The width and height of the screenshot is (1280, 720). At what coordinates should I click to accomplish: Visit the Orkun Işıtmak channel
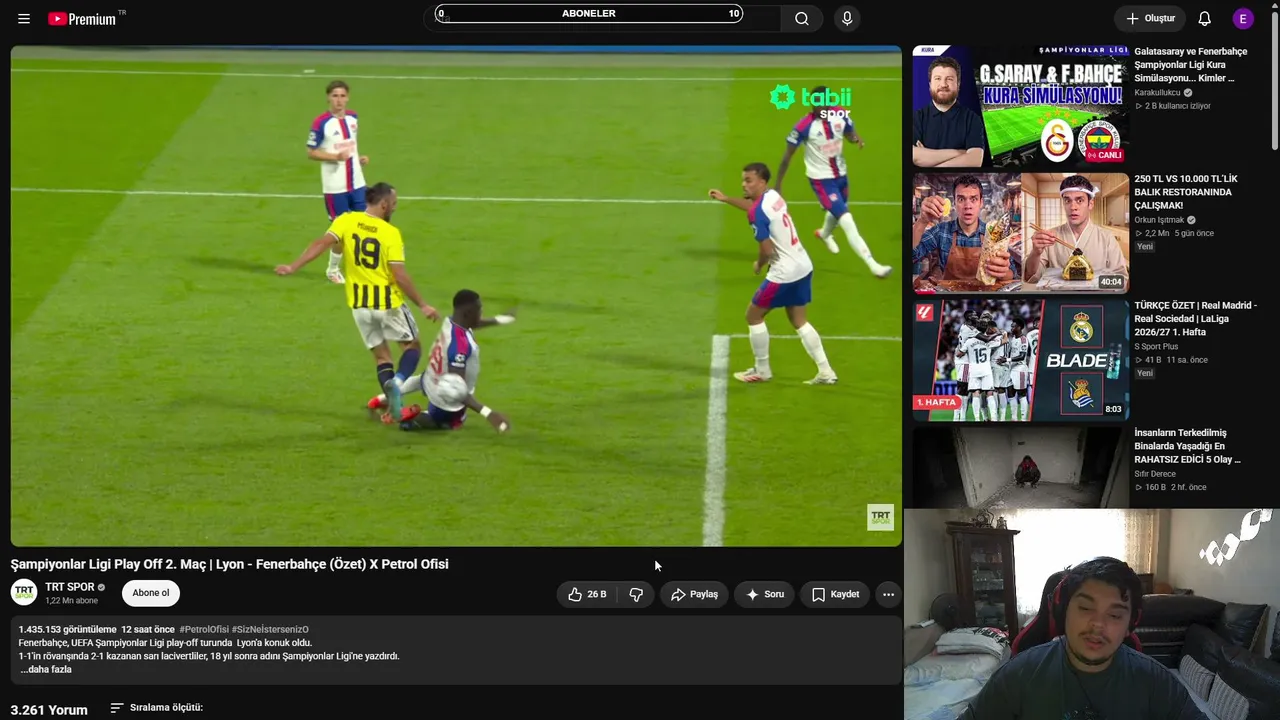click(x=1159, y=220)
